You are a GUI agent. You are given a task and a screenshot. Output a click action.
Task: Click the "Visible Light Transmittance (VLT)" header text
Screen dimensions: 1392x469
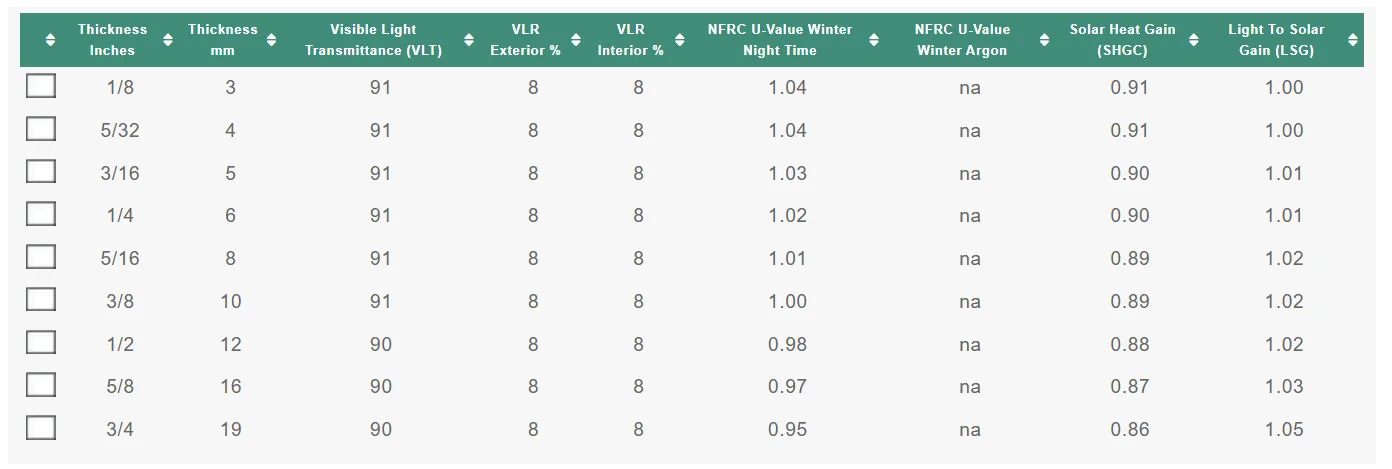coord(373,40)
